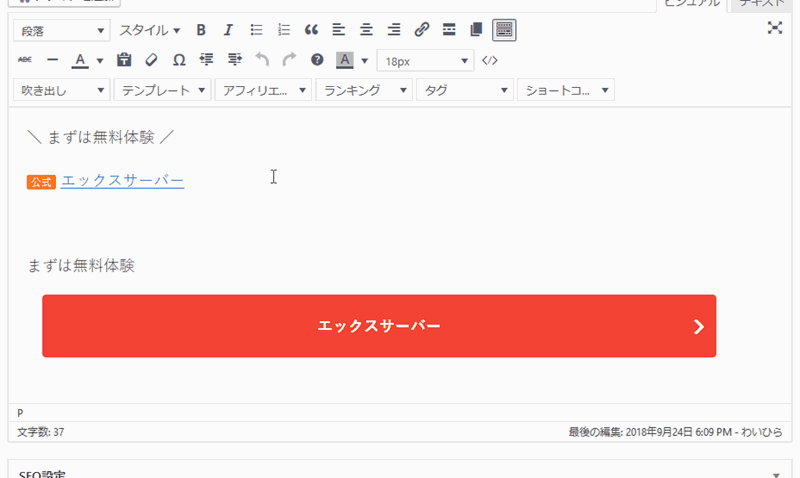800x478 pixels.
Task: Open the text color picker arrow
Action: tap(100, 61)
